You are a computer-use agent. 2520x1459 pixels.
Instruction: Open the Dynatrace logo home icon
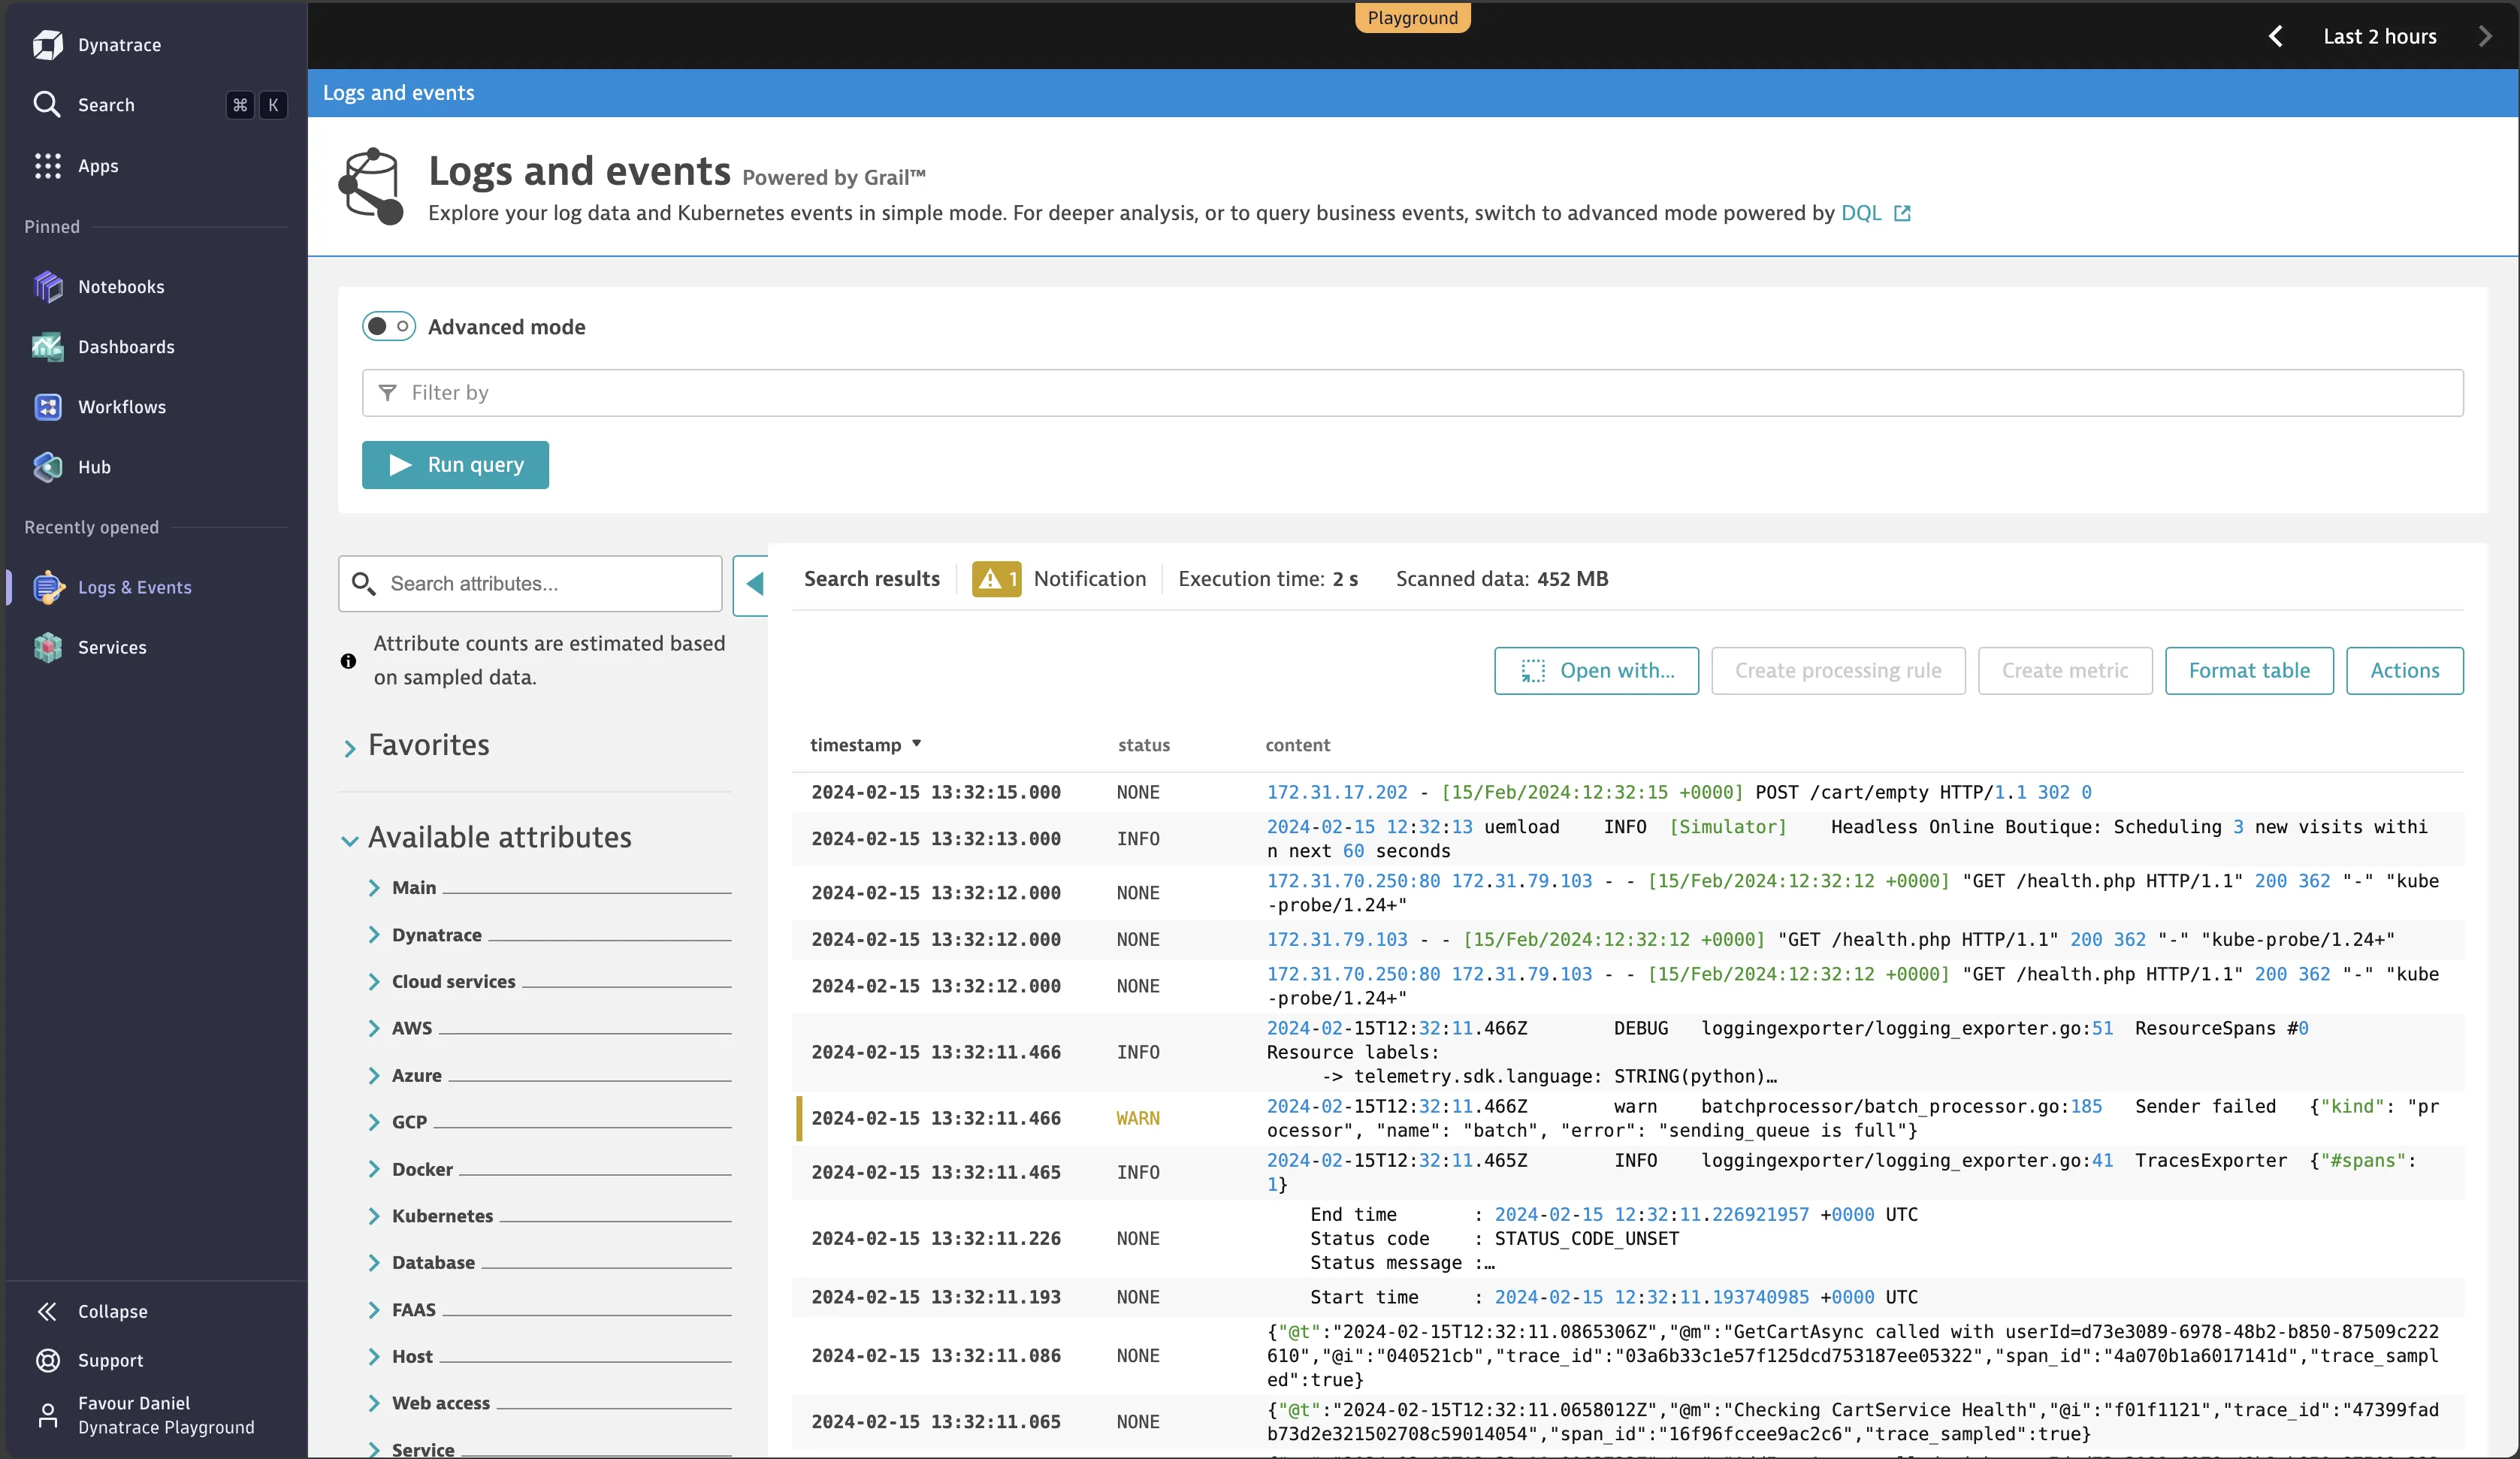[x=47, y=45]
